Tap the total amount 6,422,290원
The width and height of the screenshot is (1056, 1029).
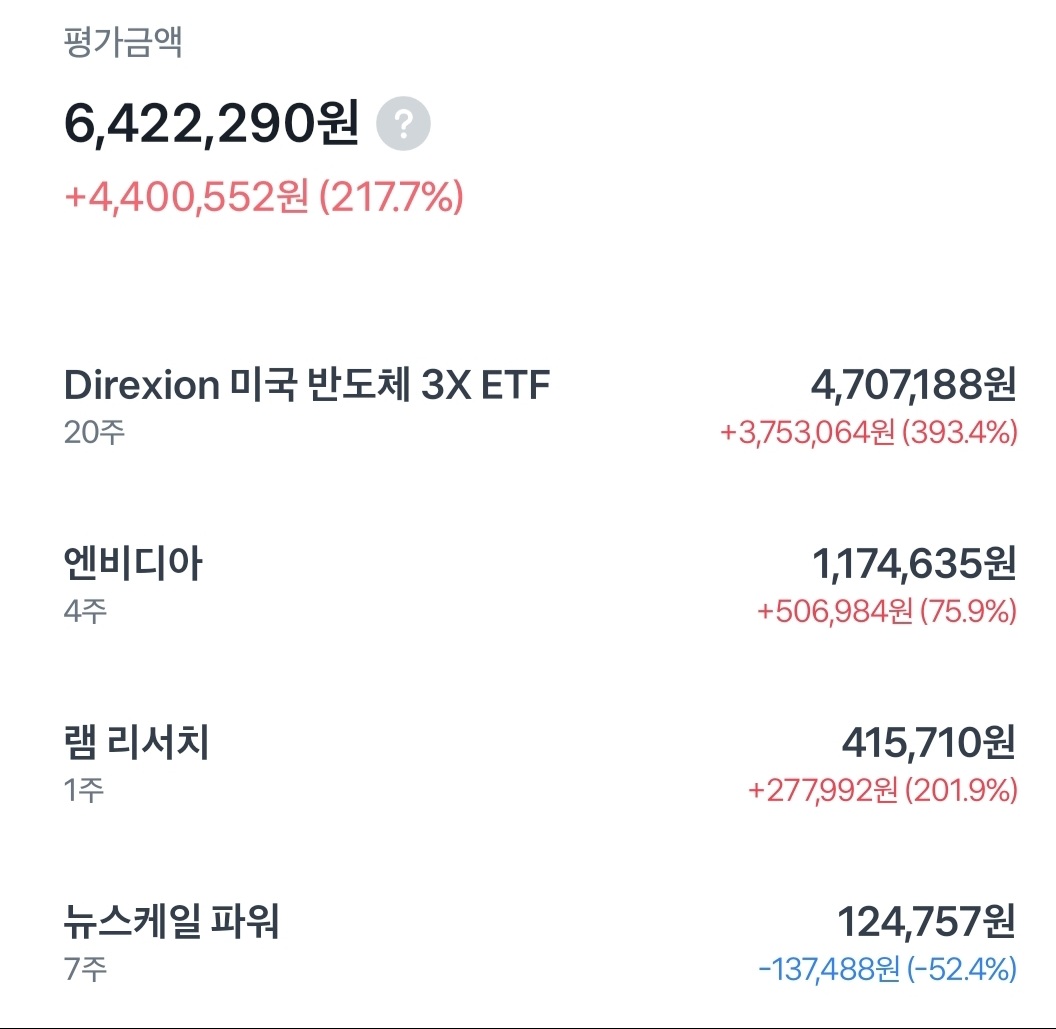(211, 123)
